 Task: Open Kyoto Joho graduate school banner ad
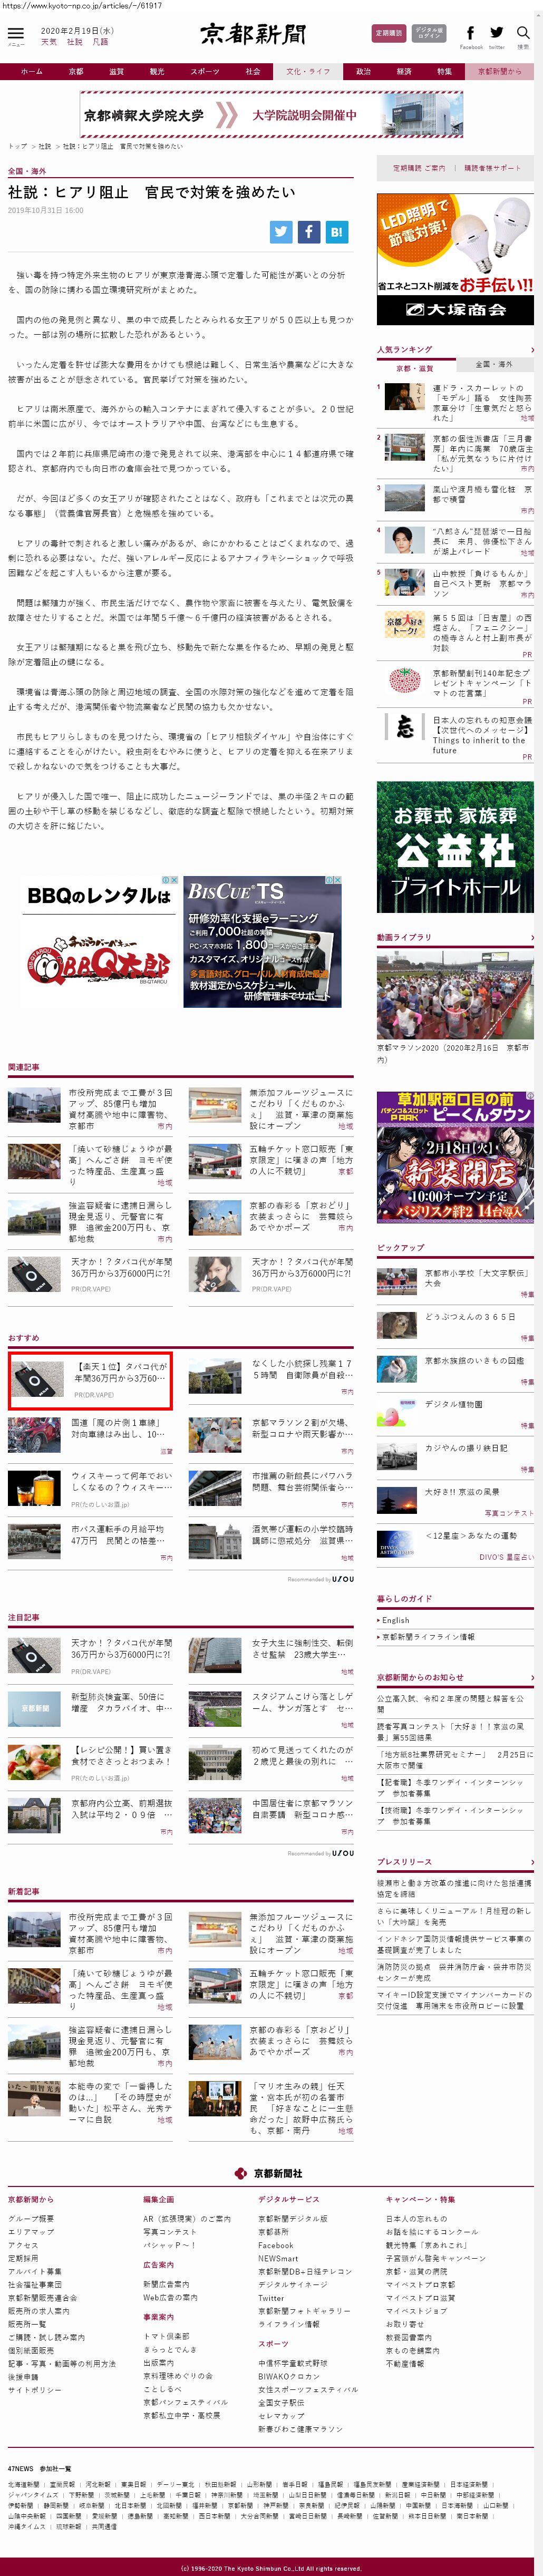(271, 115)
